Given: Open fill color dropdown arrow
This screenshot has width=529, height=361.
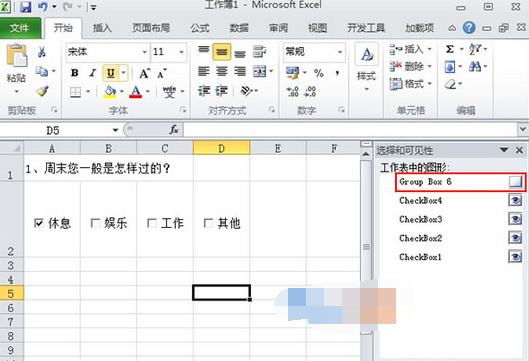Looking at the screenshot, I should 122,91.
